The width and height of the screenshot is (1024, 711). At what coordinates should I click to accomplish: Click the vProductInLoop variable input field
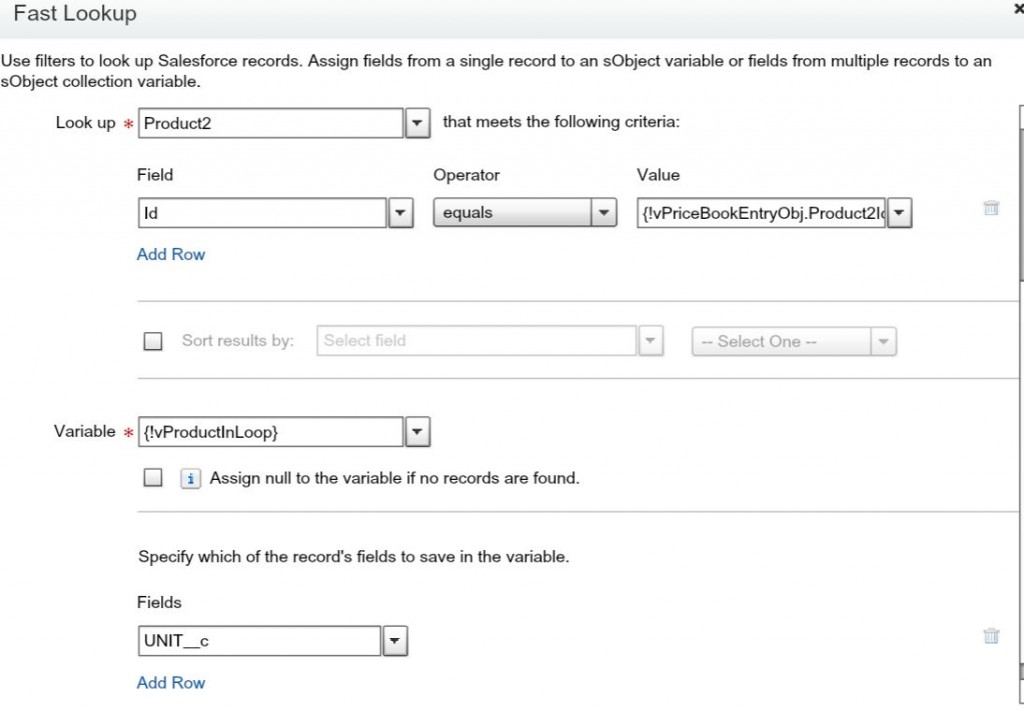coord(270,432)
